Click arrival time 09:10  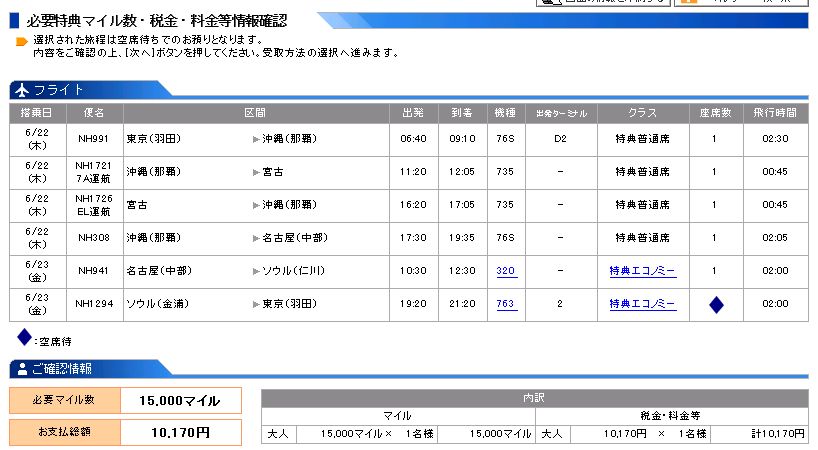pyautogui.click(x=462, y=139)
